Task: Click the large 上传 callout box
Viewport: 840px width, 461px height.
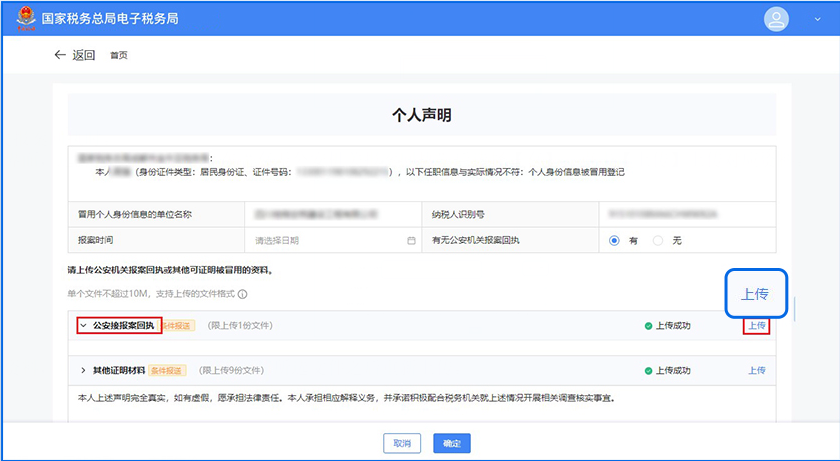Action: [754, 294]
